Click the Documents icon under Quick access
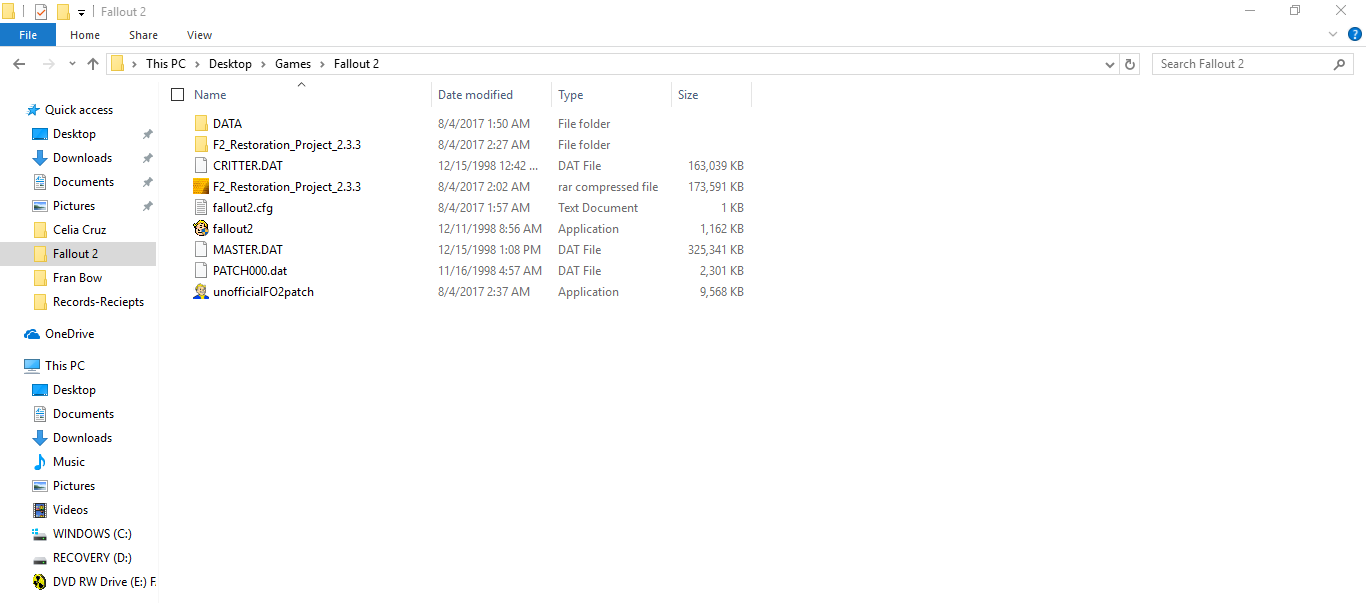The image size is (1366, 603). point(40,182)
